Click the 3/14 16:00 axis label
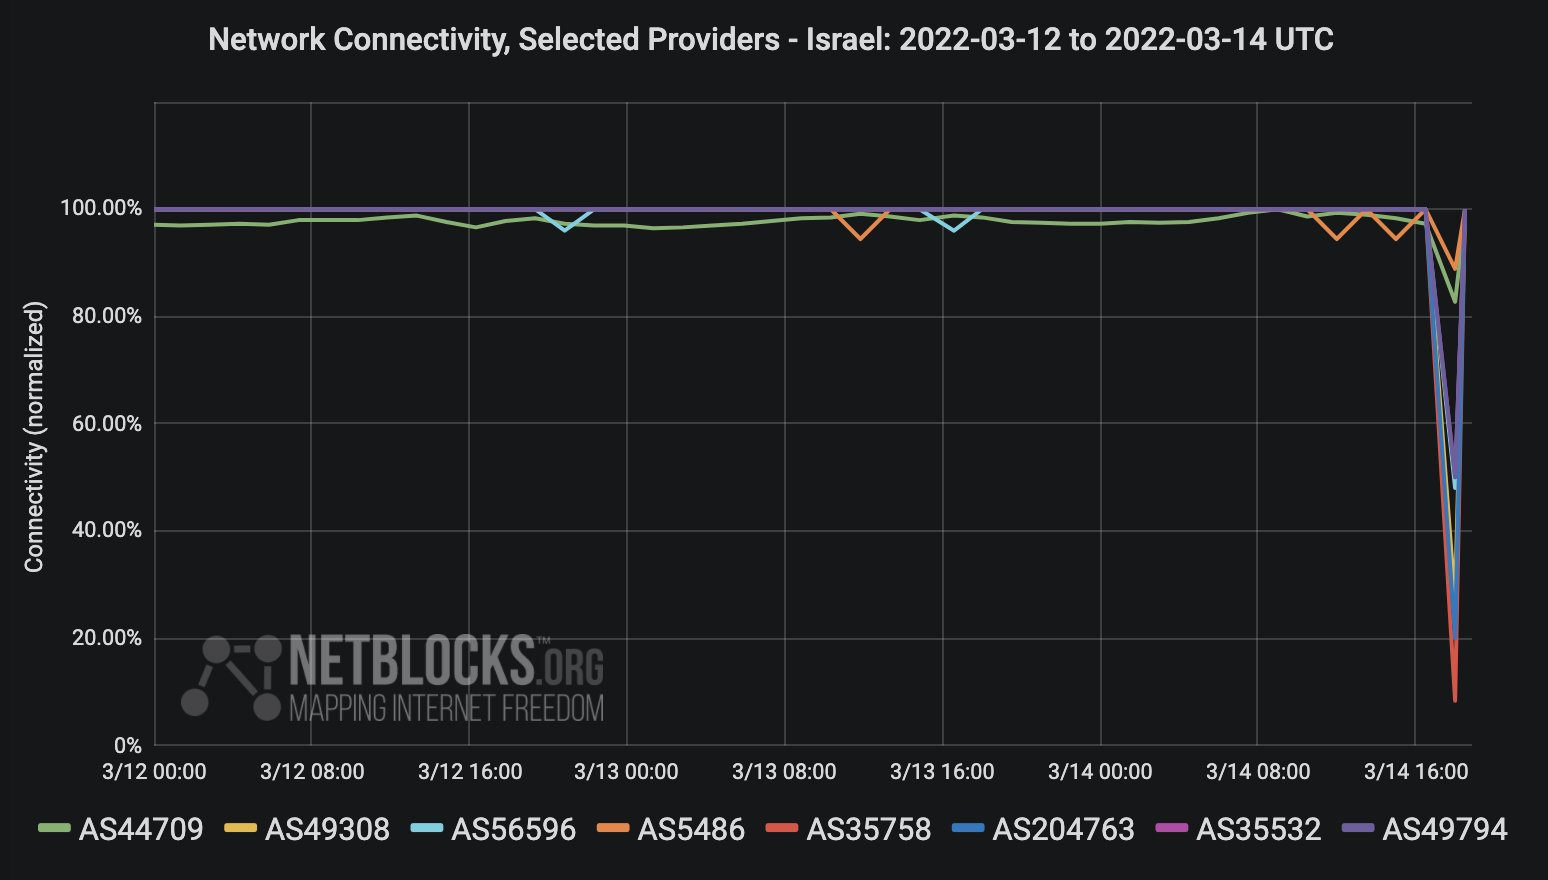Screen dimensions: 1548x880 (1416, 771)
